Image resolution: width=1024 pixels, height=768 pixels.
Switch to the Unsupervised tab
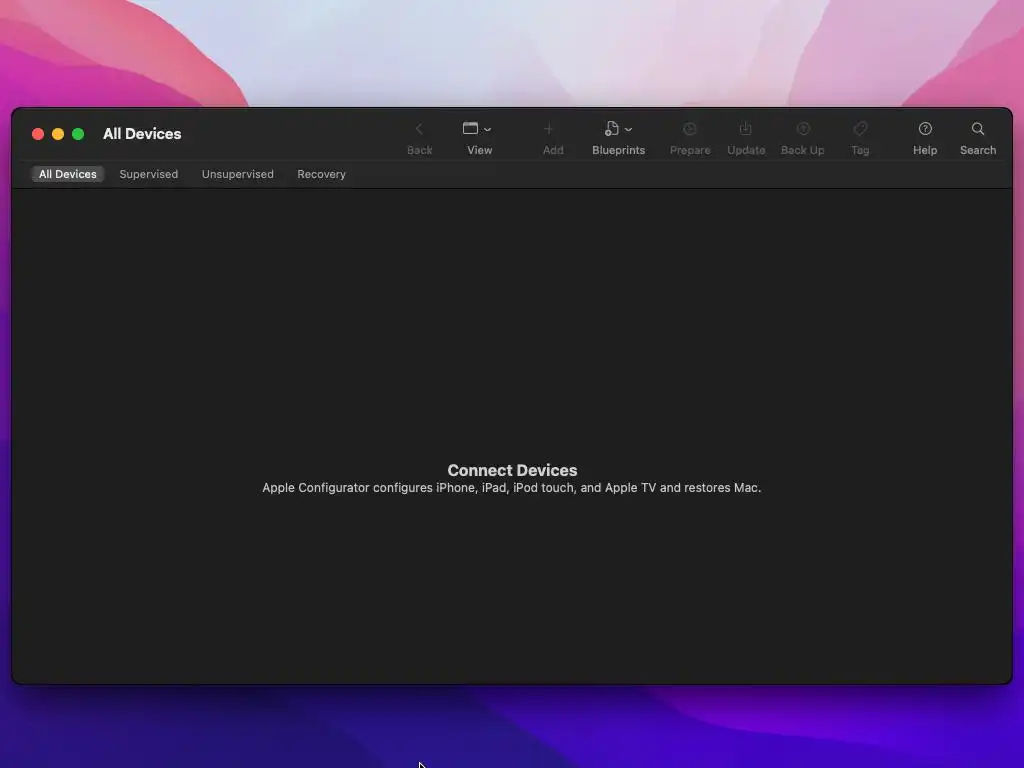tap(238, 174)
